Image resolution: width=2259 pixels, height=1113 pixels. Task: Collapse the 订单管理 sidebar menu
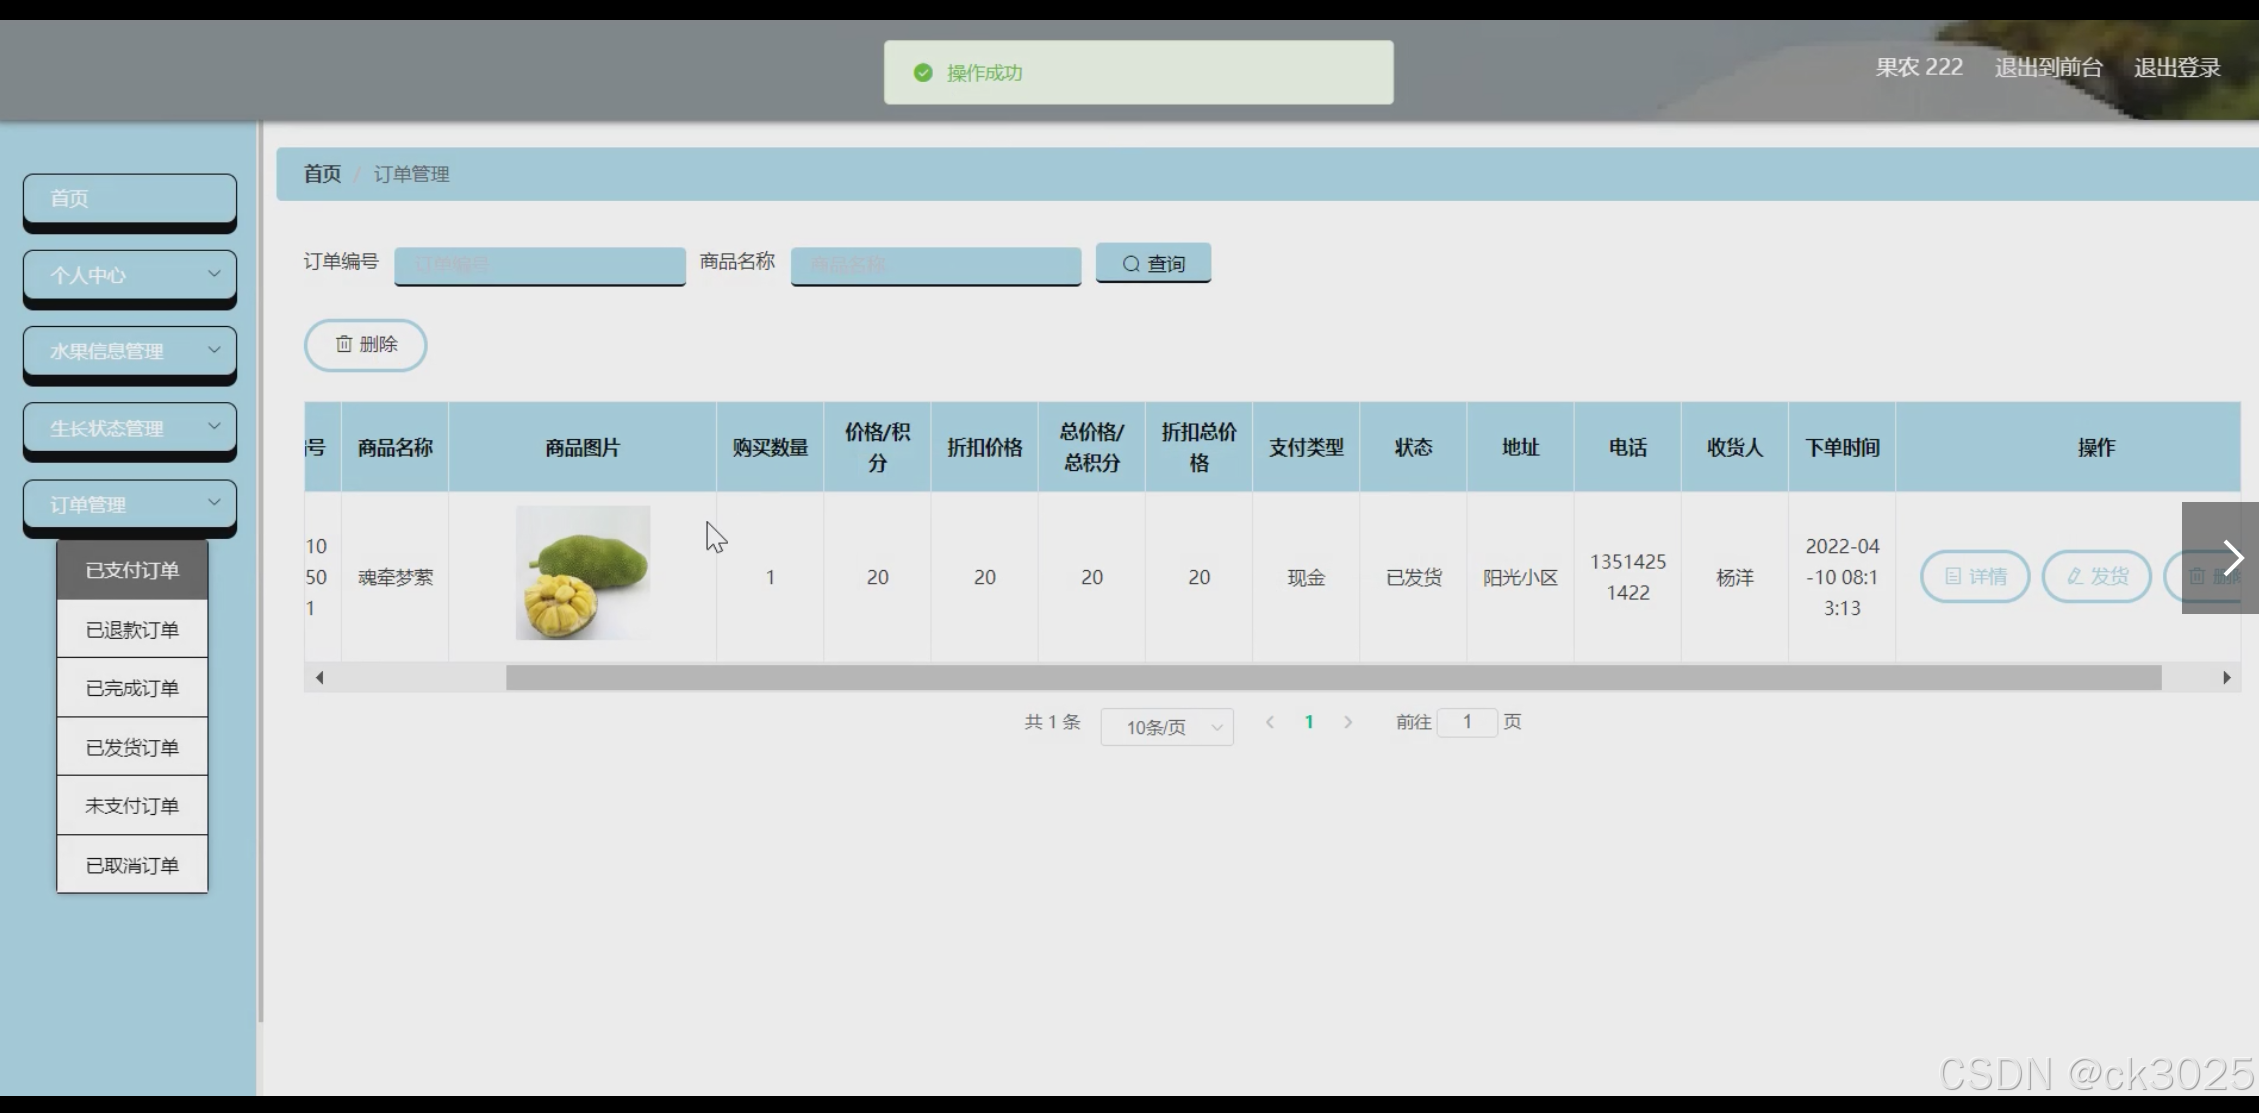pos(130,505)
